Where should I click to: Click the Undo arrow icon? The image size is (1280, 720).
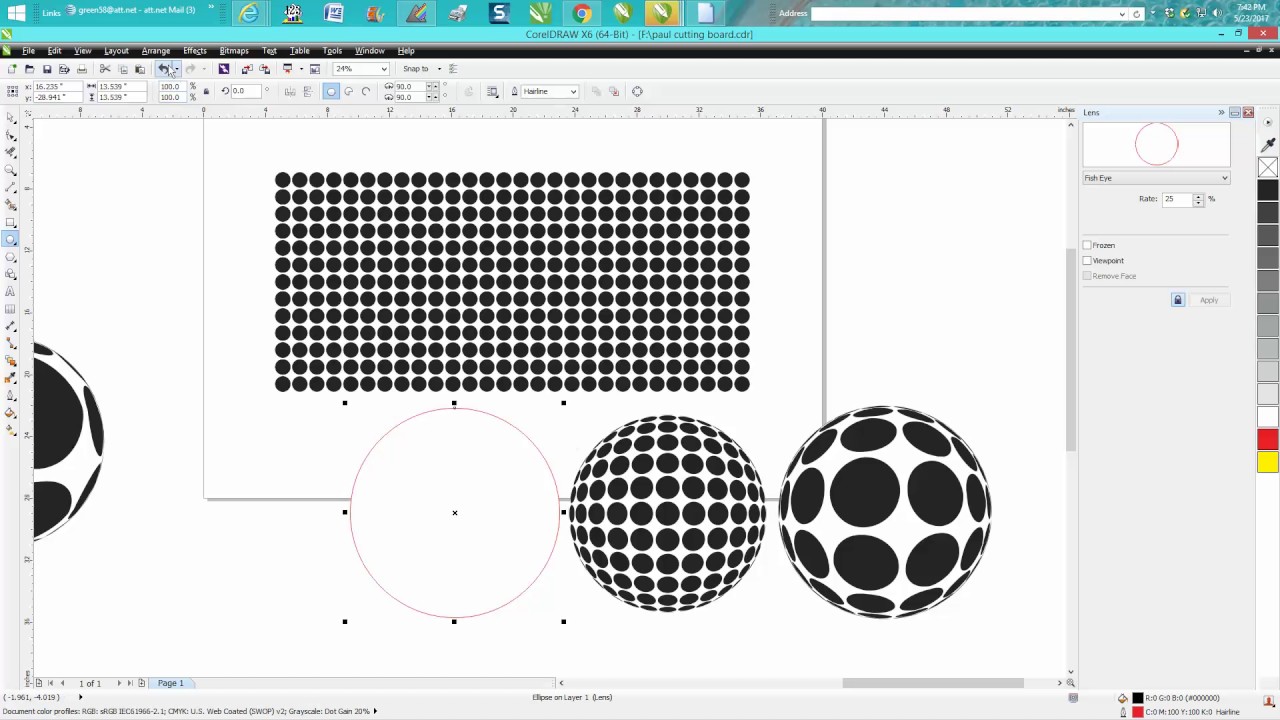pyautogui.click(x=163, y=69)
